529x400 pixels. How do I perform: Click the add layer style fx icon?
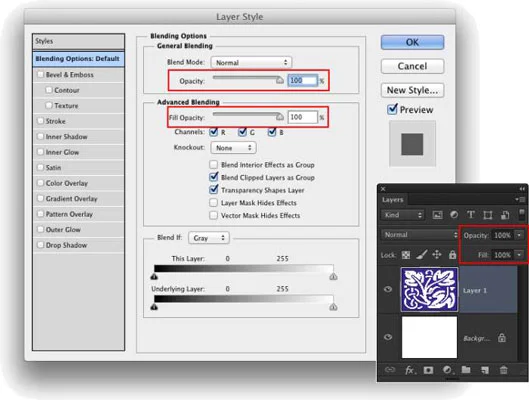[x=409, y=370]
